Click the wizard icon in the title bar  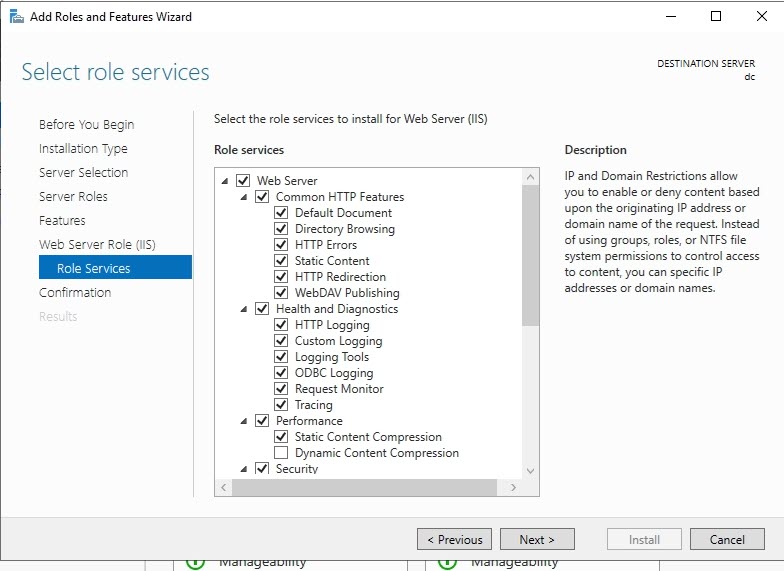click(16, 16)
